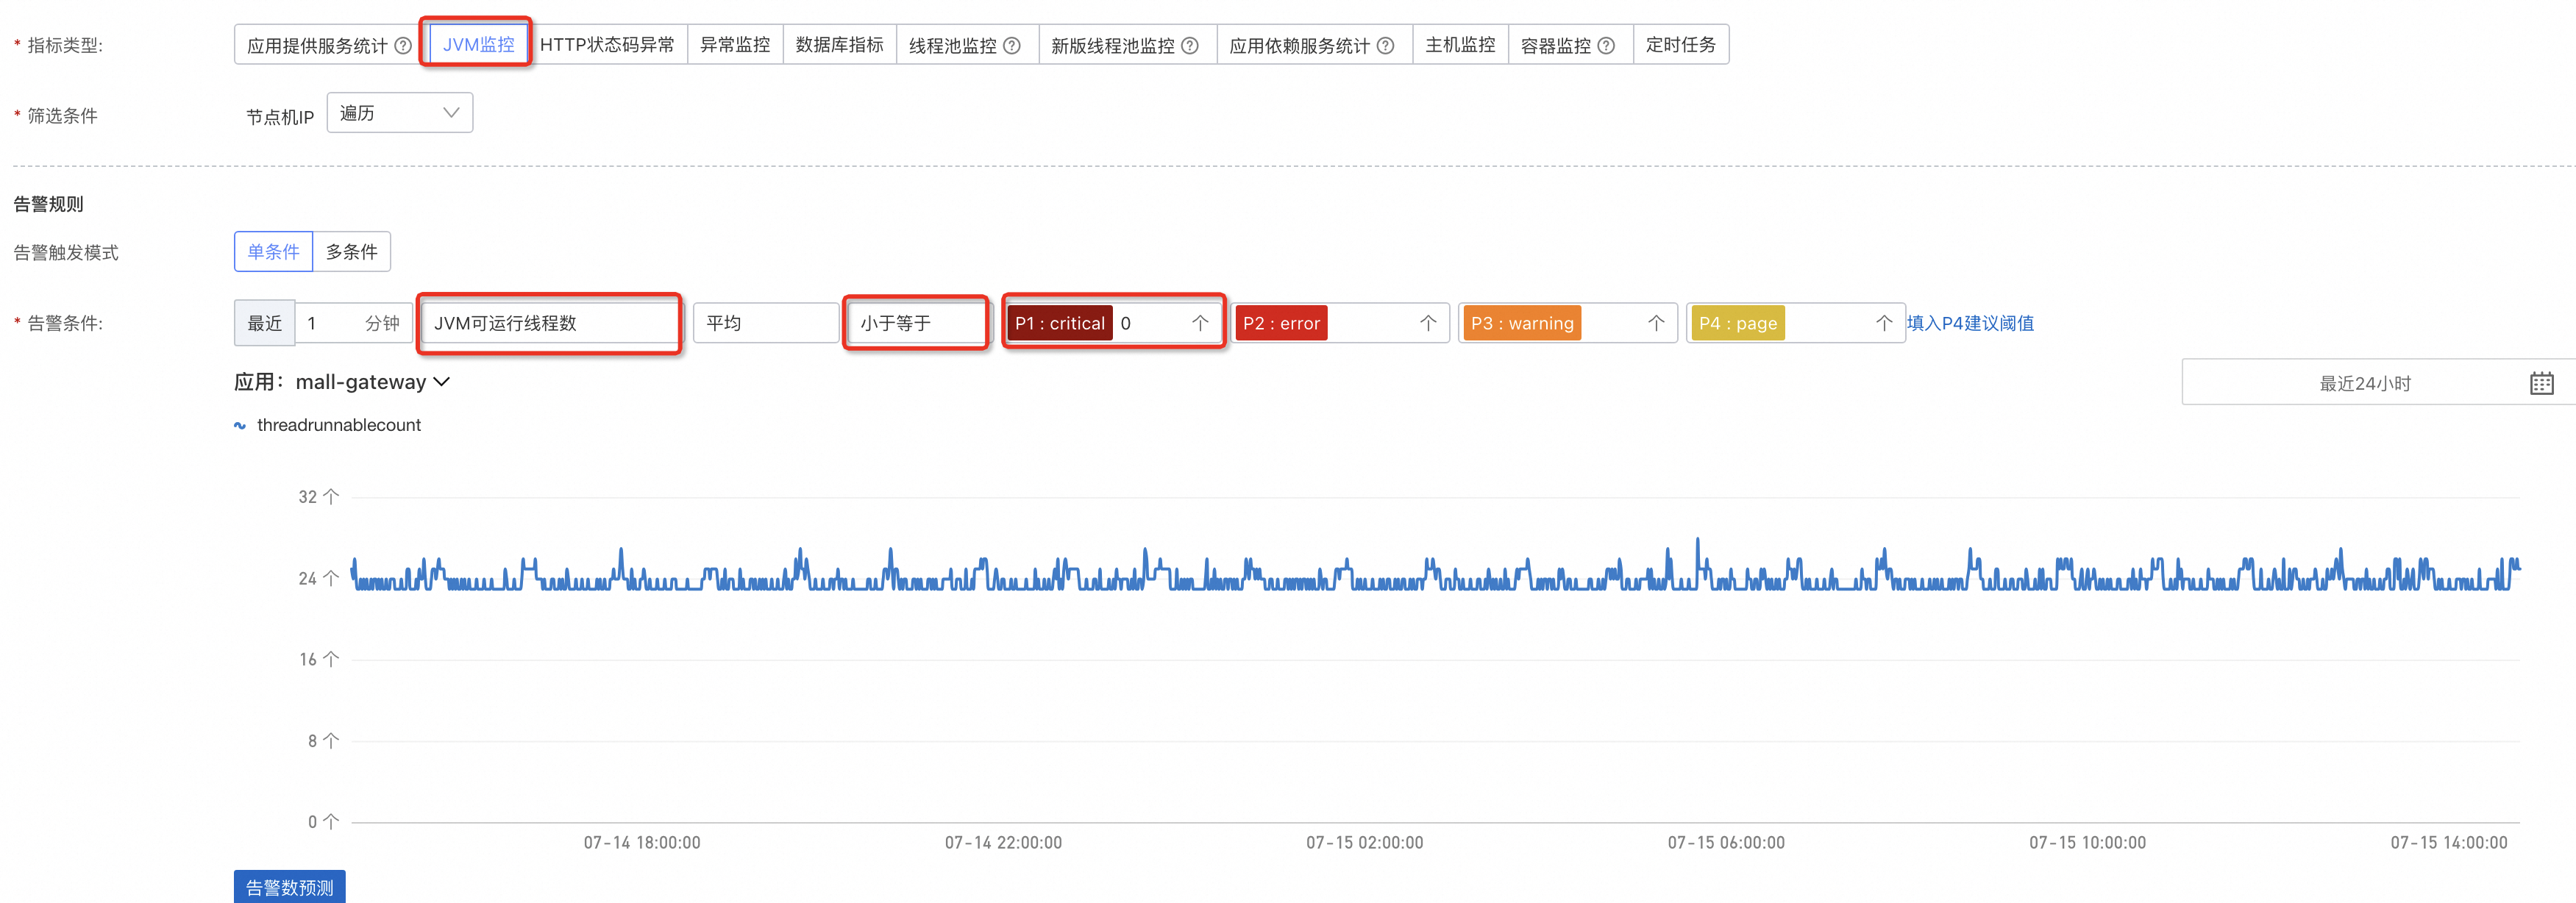Select 多条件 trigger mode

point(352,252)
